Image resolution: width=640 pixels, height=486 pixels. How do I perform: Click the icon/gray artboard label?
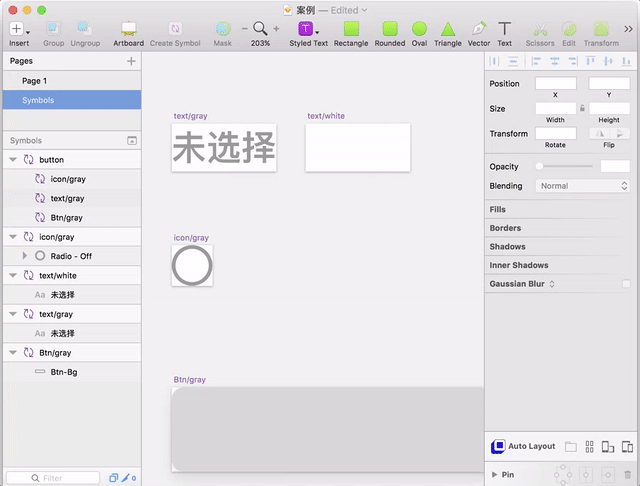[x=191, y=237]
